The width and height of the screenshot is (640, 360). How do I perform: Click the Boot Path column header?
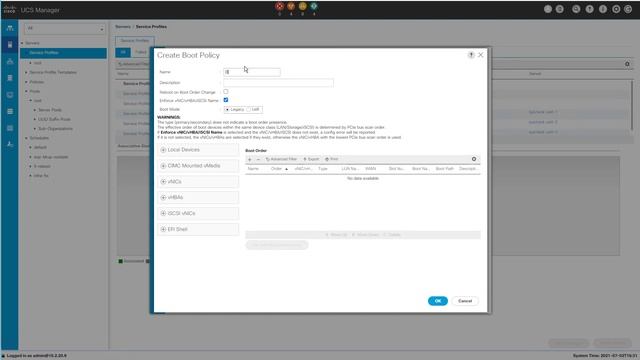coord(444,169)
